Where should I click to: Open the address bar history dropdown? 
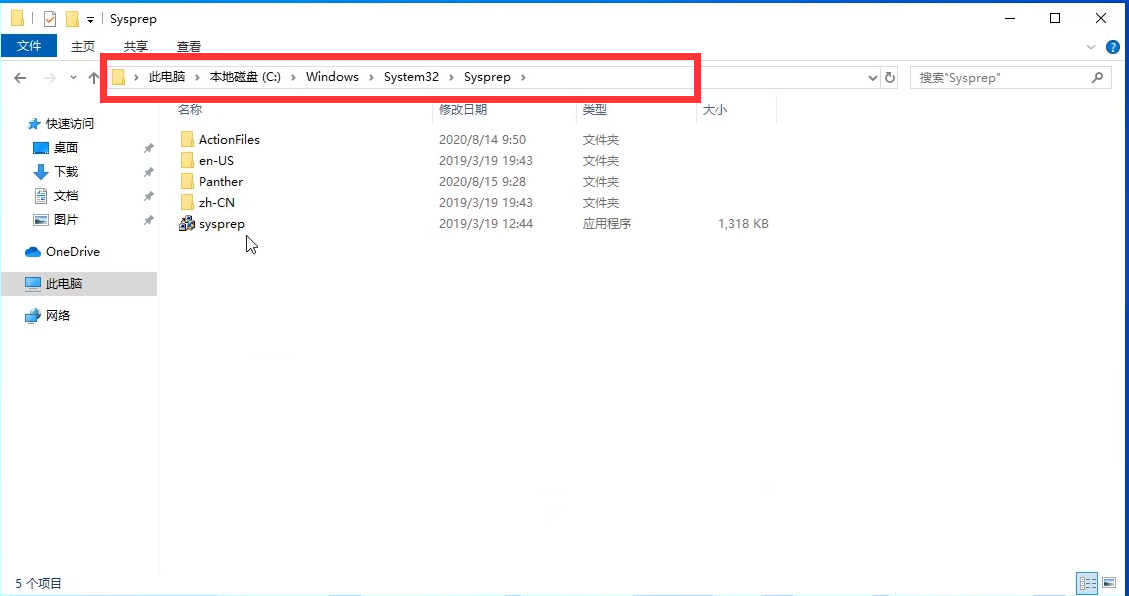pos(873,78)
